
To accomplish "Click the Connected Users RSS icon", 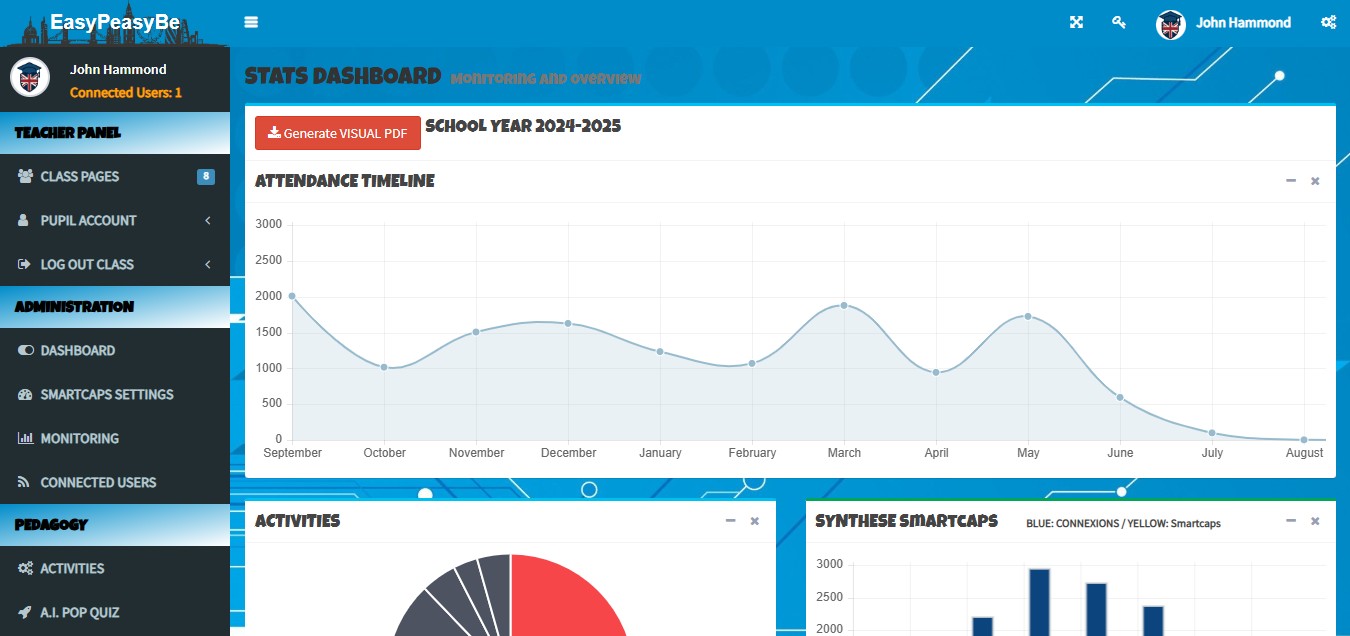I will pyautogui.click(x=25, y=482).
